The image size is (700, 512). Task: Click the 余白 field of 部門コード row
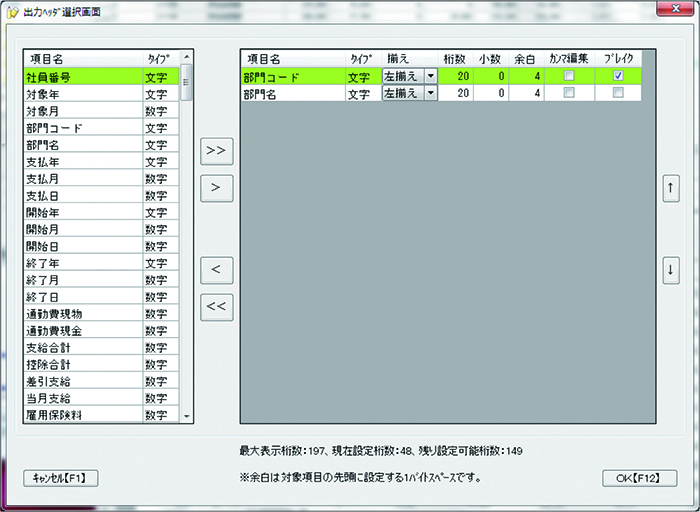click(527, 76)
